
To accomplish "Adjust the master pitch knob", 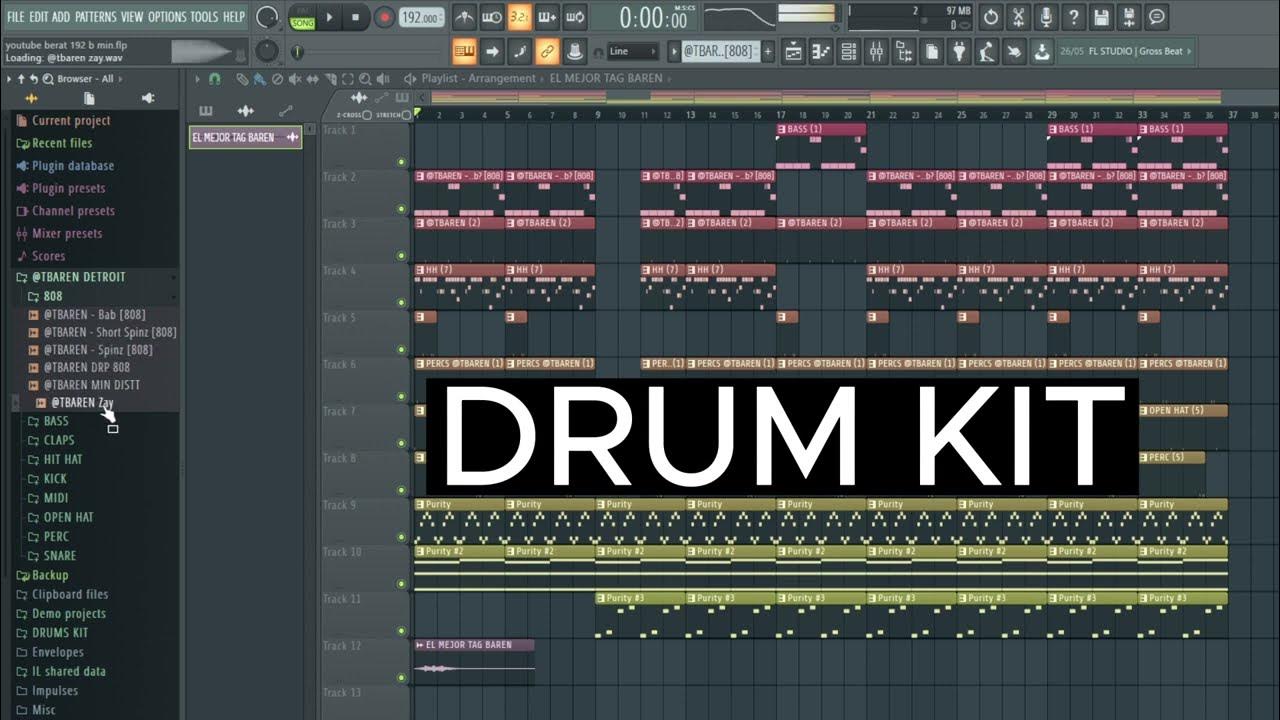I will (267, 51).
